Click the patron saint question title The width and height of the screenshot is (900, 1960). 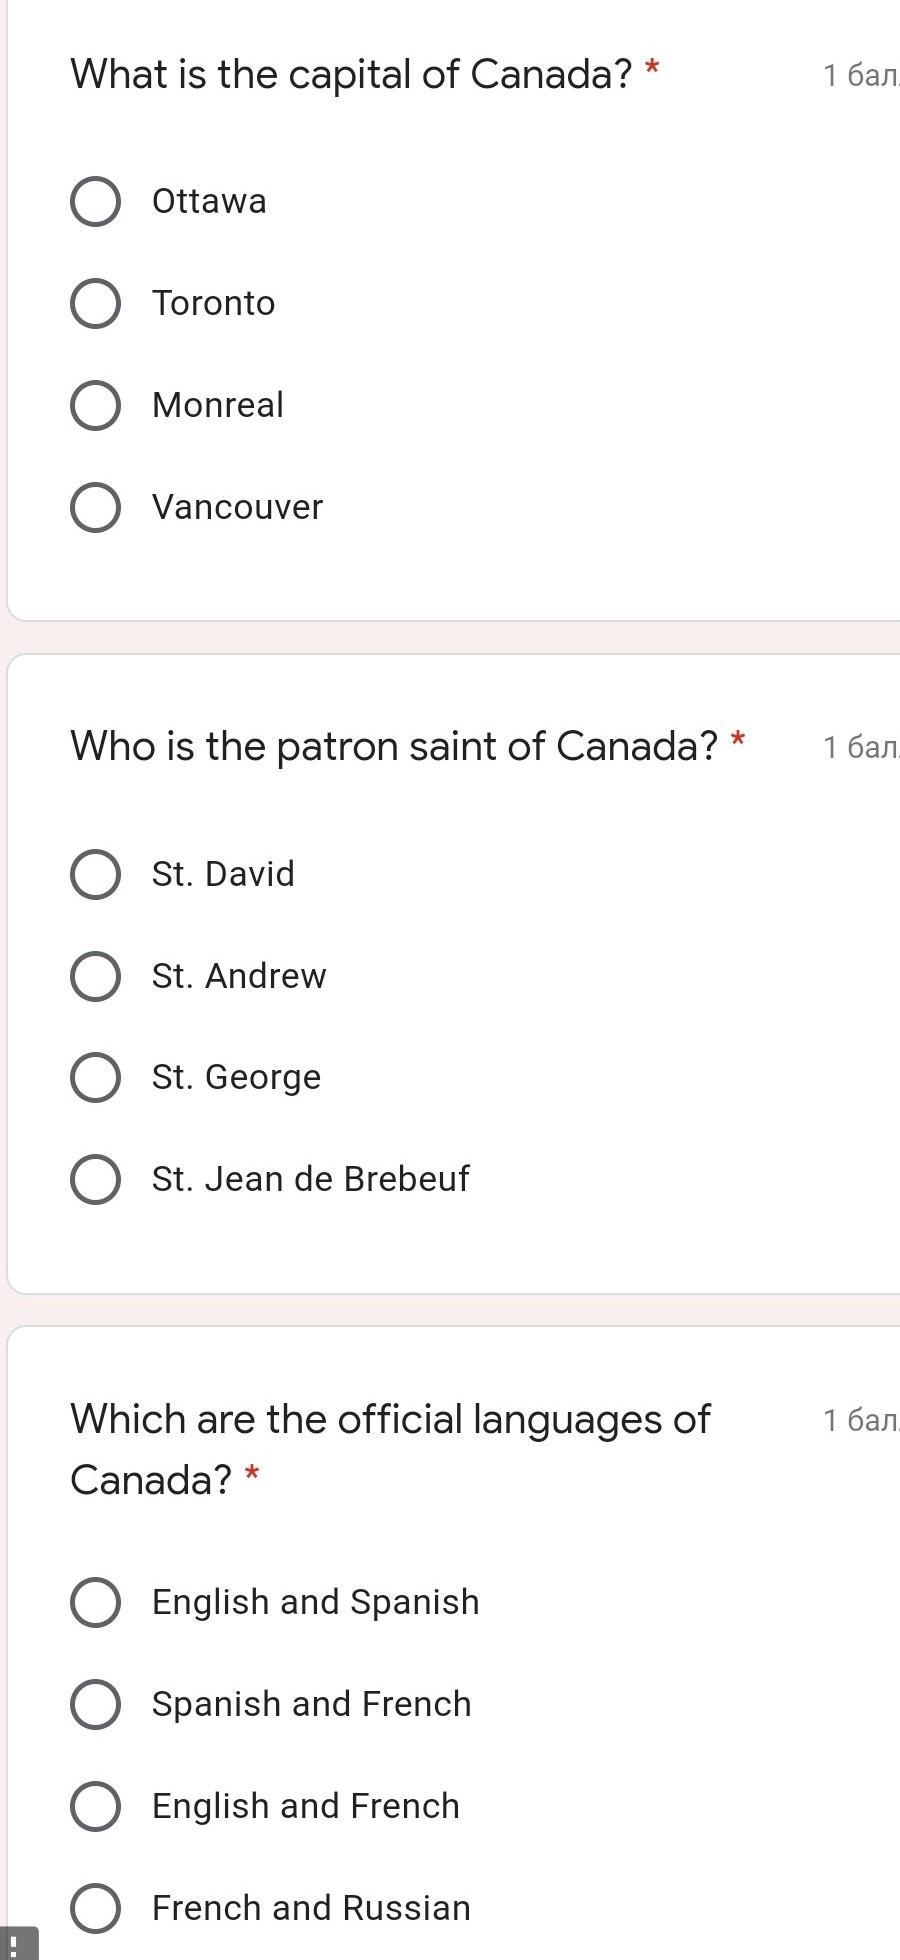[394, 746]
